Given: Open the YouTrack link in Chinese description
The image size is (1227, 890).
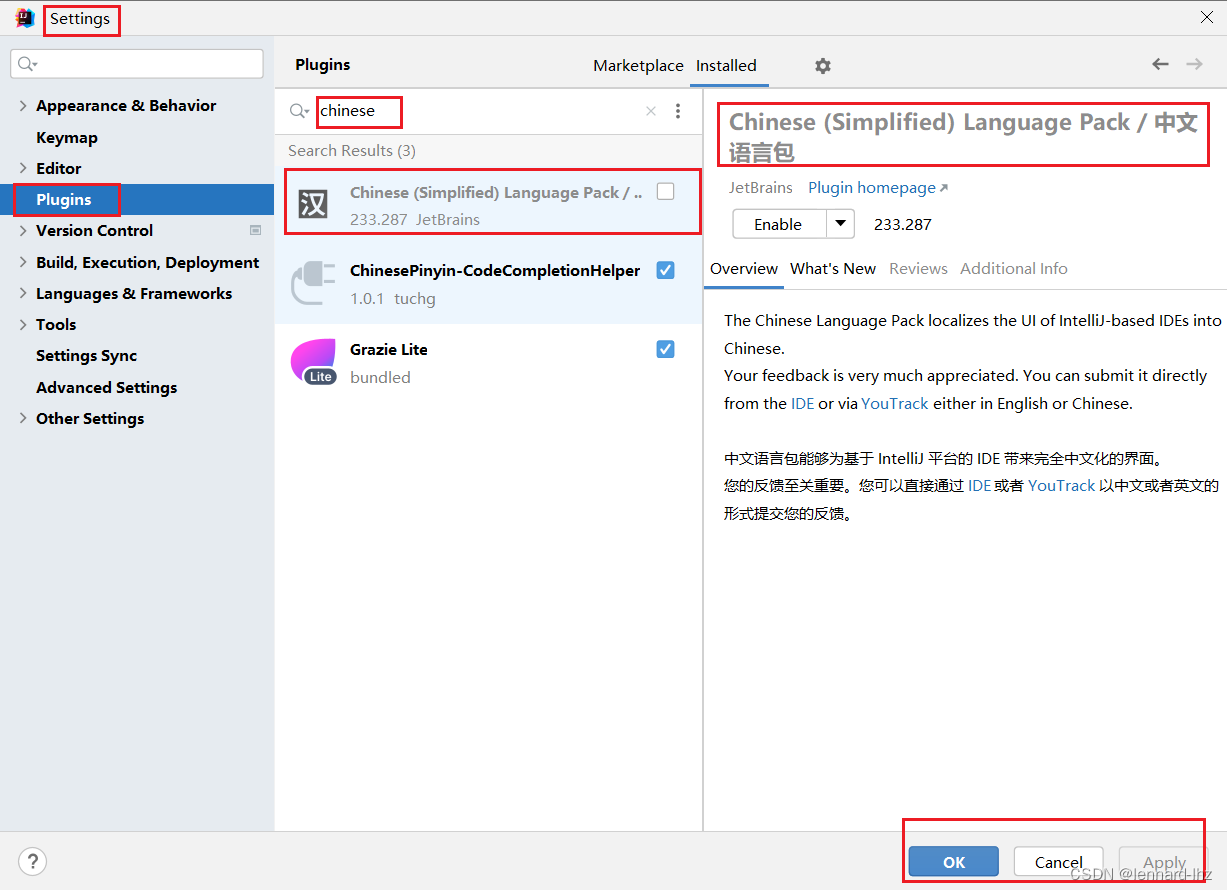Looking at the screenshot, I should 1061,485.
